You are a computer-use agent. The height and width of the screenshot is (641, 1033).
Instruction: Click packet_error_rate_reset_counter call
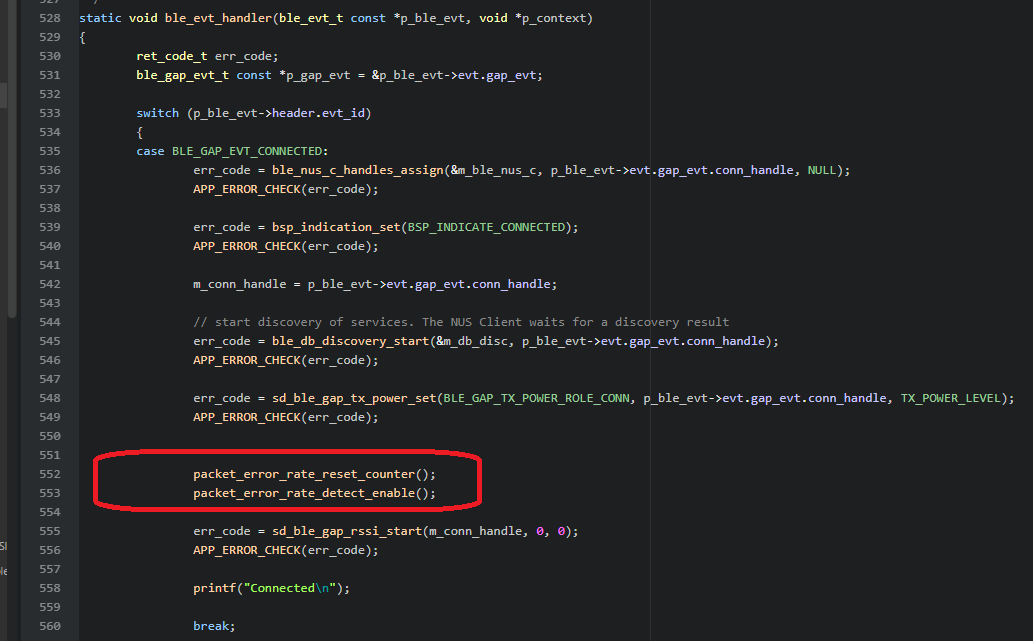tap(314, 474)
